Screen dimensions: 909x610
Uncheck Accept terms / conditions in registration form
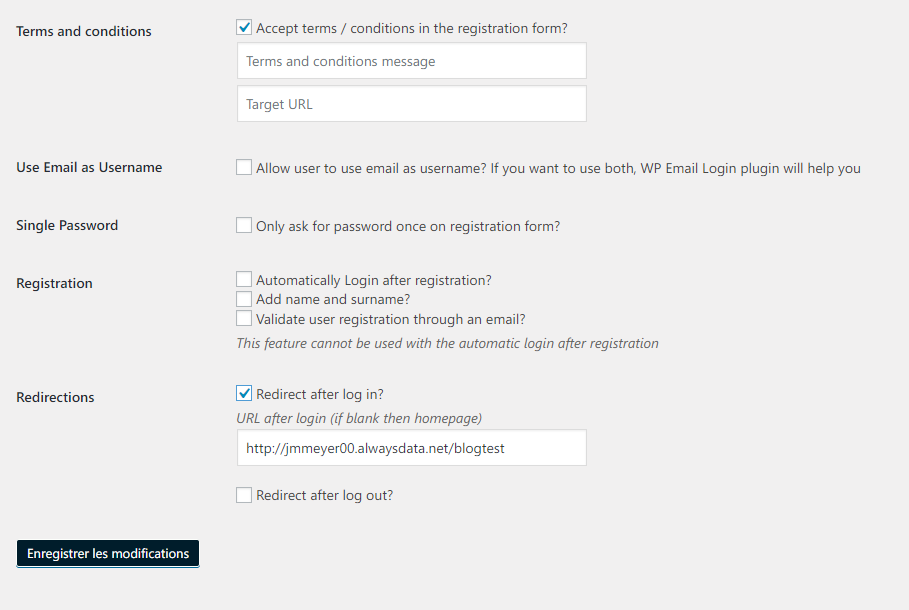pyautogui.click(x=244, y=27)
